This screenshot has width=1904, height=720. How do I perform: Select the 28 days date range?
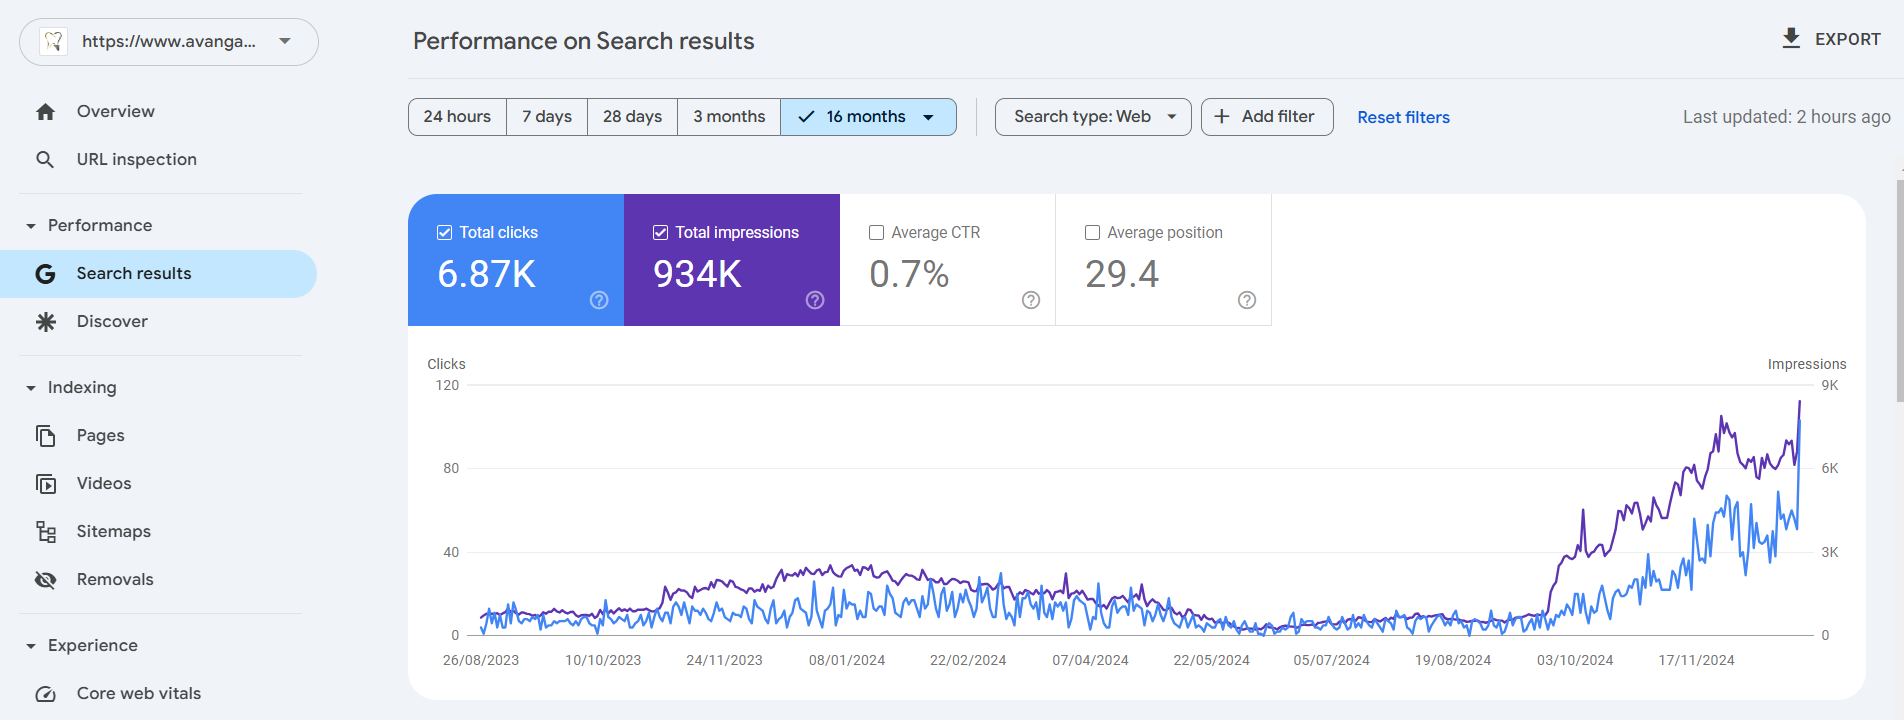pyautogui.click(x=632, y=117)
